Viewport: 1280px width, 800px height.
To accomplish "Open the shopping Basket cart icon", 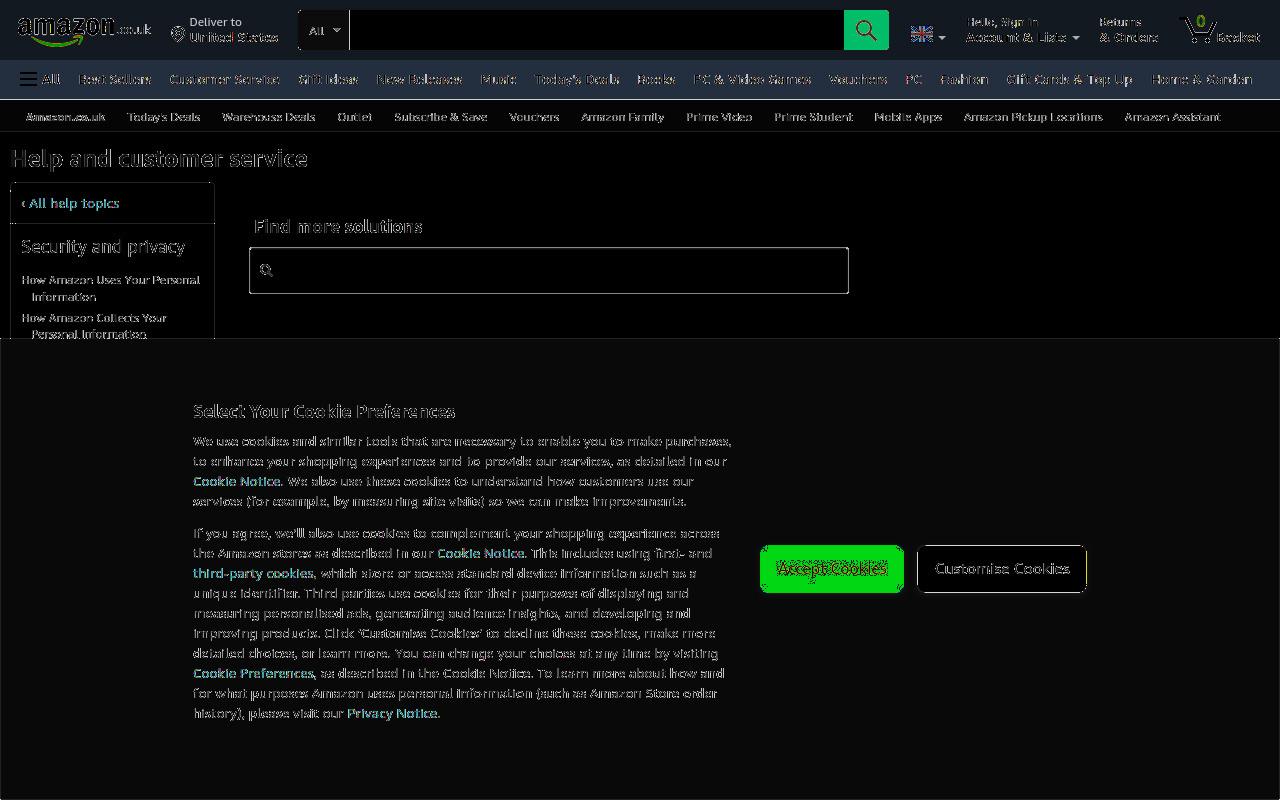I will [x=1222, y=30].
